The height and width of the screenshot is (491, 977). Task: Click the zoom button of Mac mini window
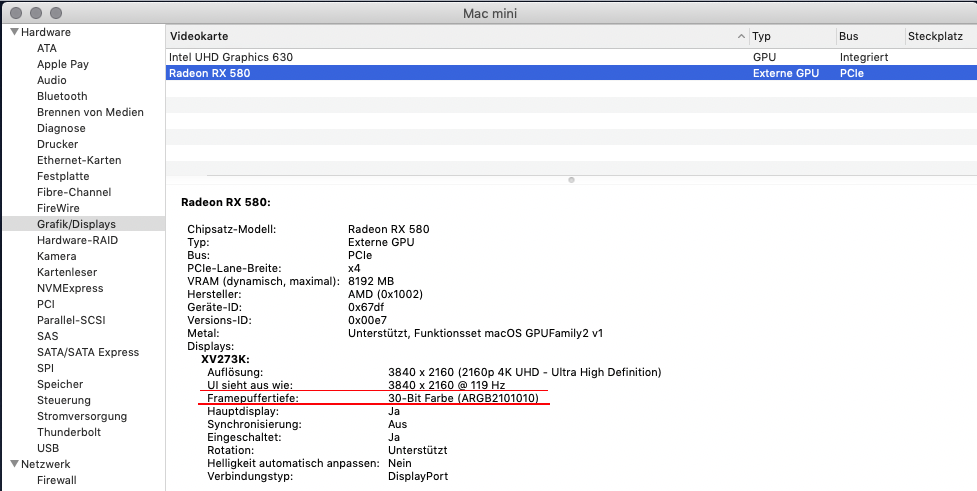point(56,12)
